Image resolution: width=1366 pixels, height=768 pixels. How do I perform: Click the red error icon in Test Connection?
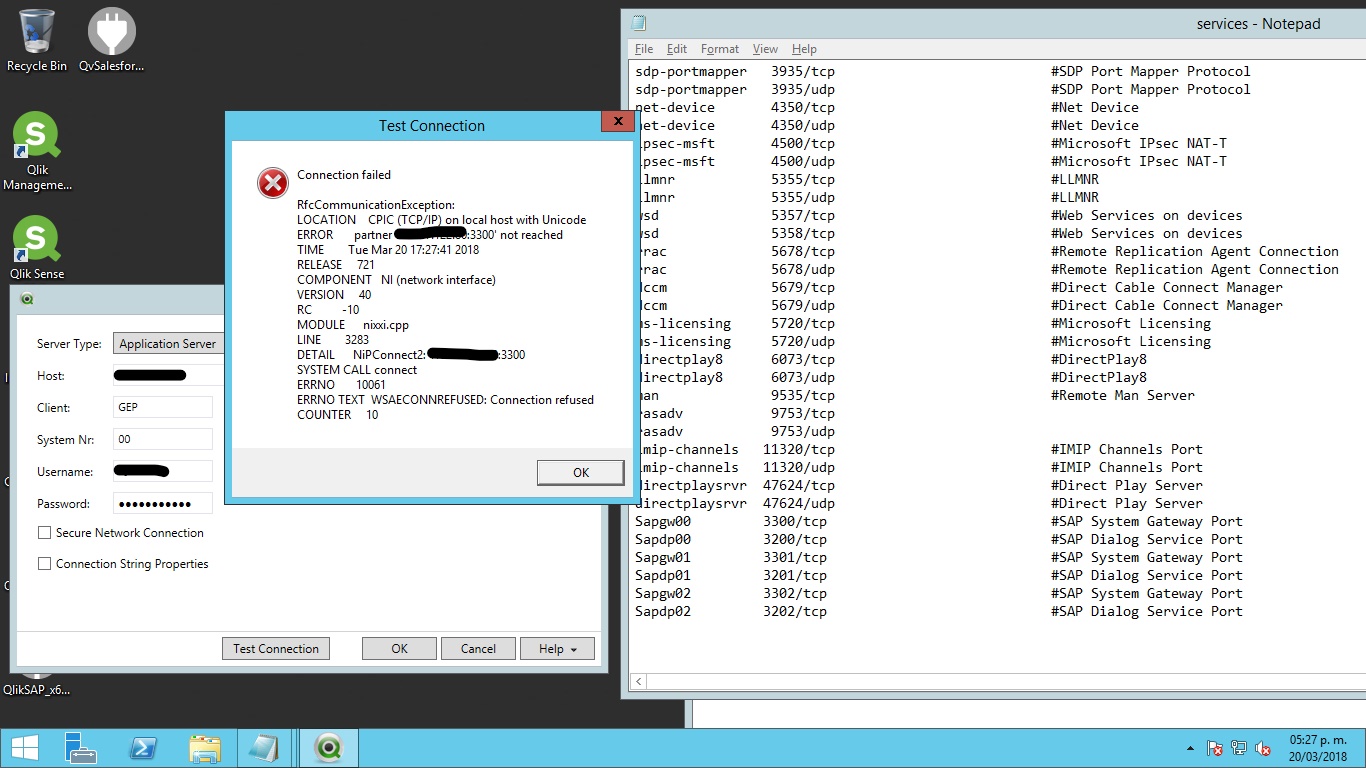coord(272,182)
